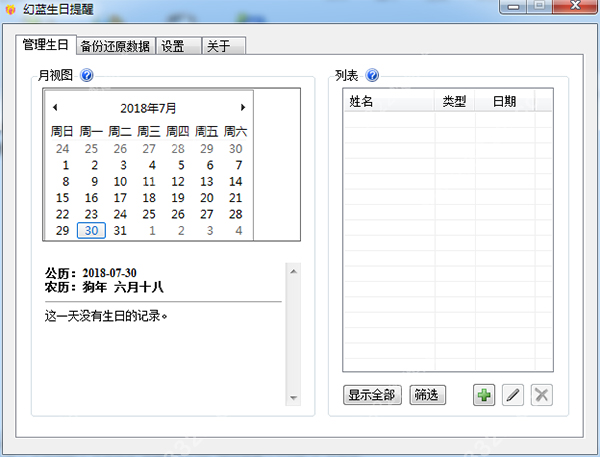Viewport: 600px width, 457px height.
Task: Click scroll down arrow in details pane
Action: (293, 398)
